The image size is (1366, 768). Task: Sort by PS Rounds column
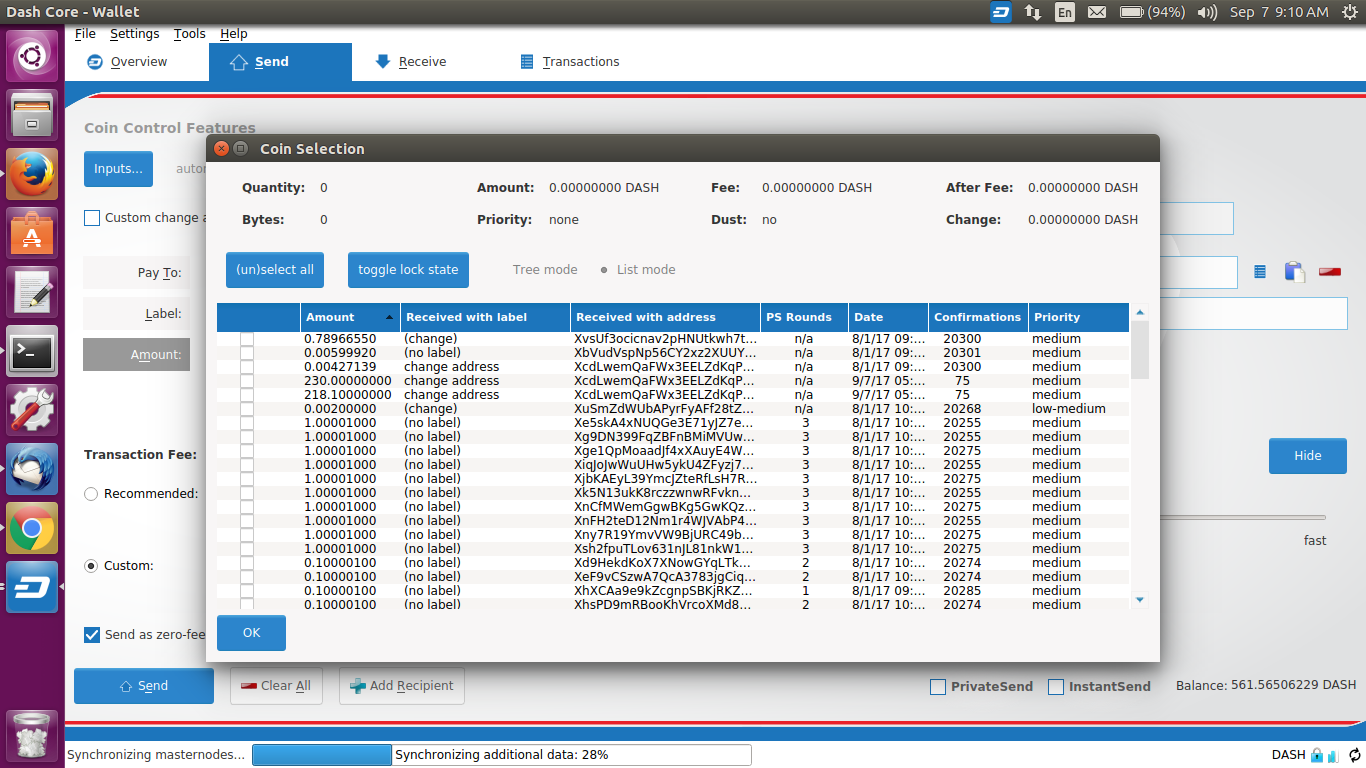click(804, 317)
